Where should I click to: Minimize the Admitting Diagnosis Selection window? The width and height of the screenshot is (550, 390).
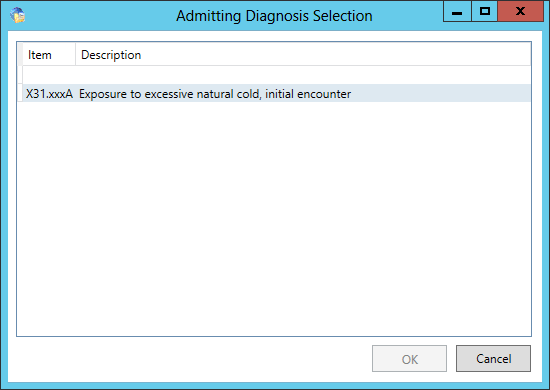(457, 12)
